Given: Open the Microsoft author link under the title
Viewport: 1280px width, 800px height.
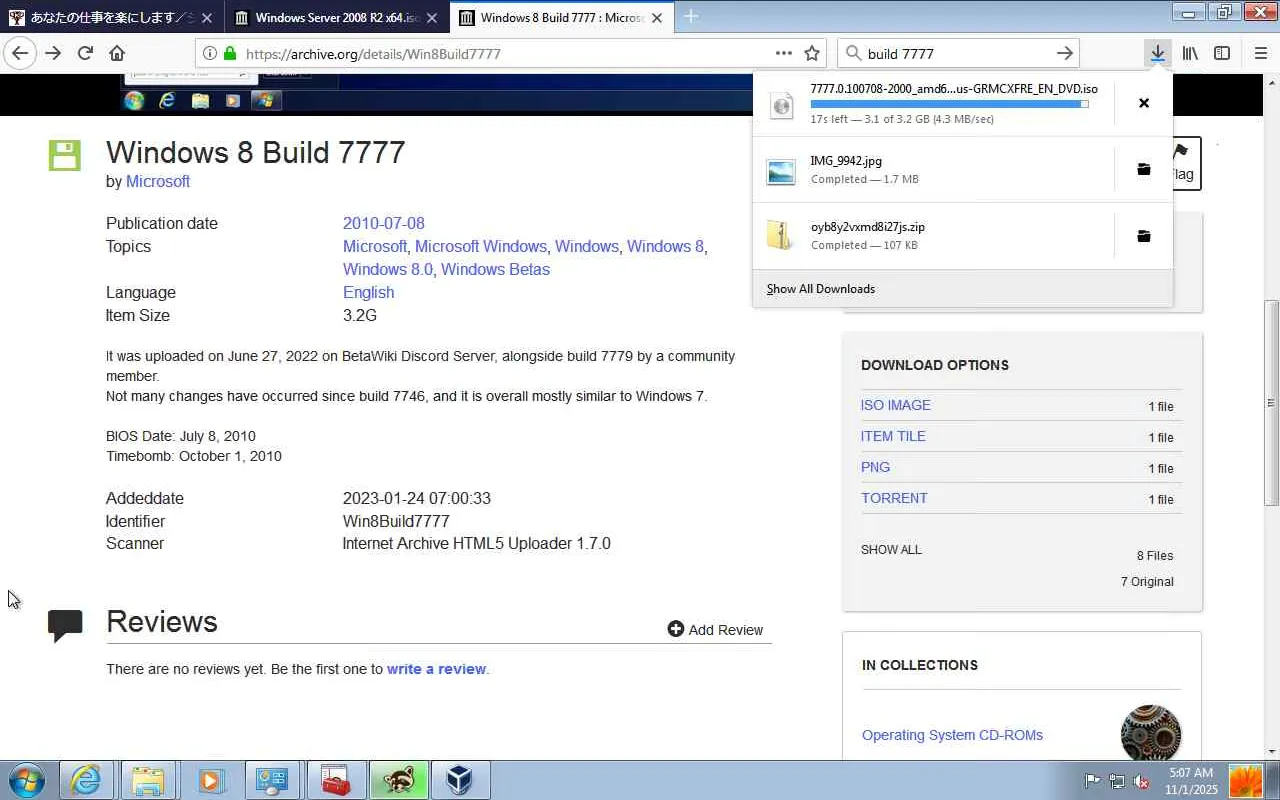Looking at the screenshot, I should [x=158, y=181].
